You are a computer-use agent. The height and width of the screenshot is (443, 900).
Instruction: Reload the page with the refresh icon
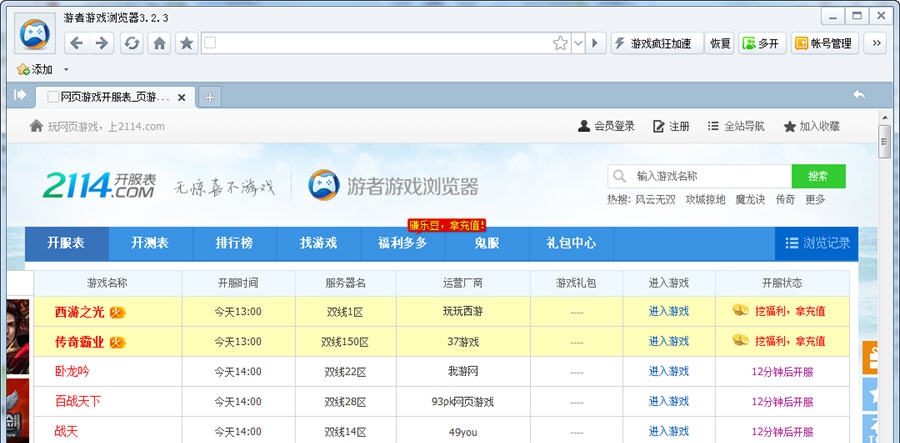pos(131,43)
